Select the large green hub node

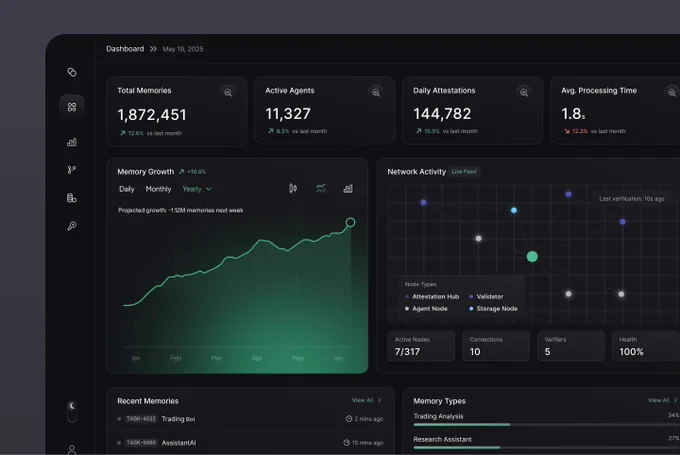coord(532,257)
